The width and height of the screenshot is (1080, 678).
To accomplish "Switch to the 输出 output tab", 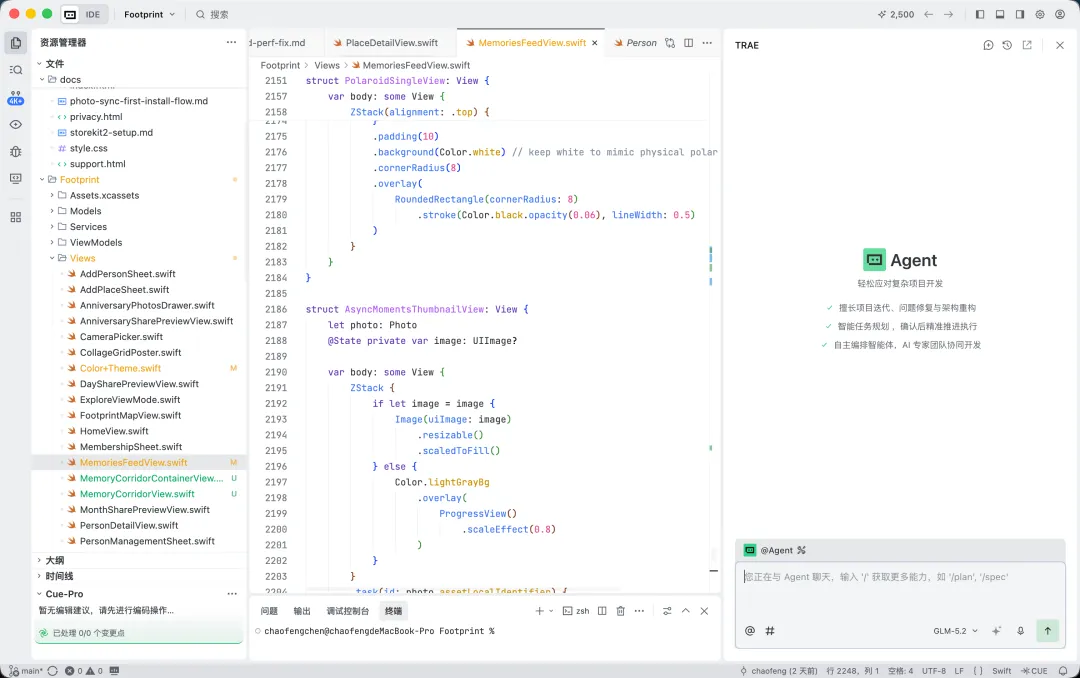I will click(x=302, y=611).
